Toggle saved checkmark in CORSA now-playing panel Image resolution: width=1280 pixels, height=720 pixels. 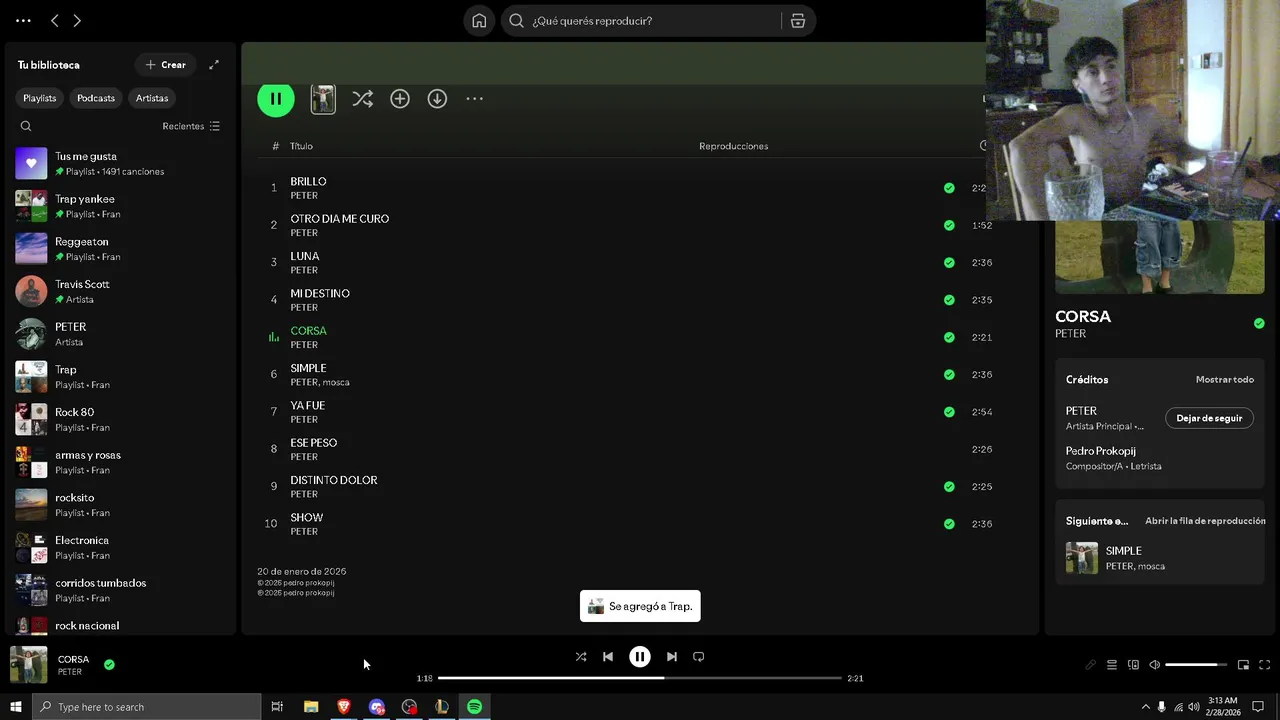(1259, 323)
